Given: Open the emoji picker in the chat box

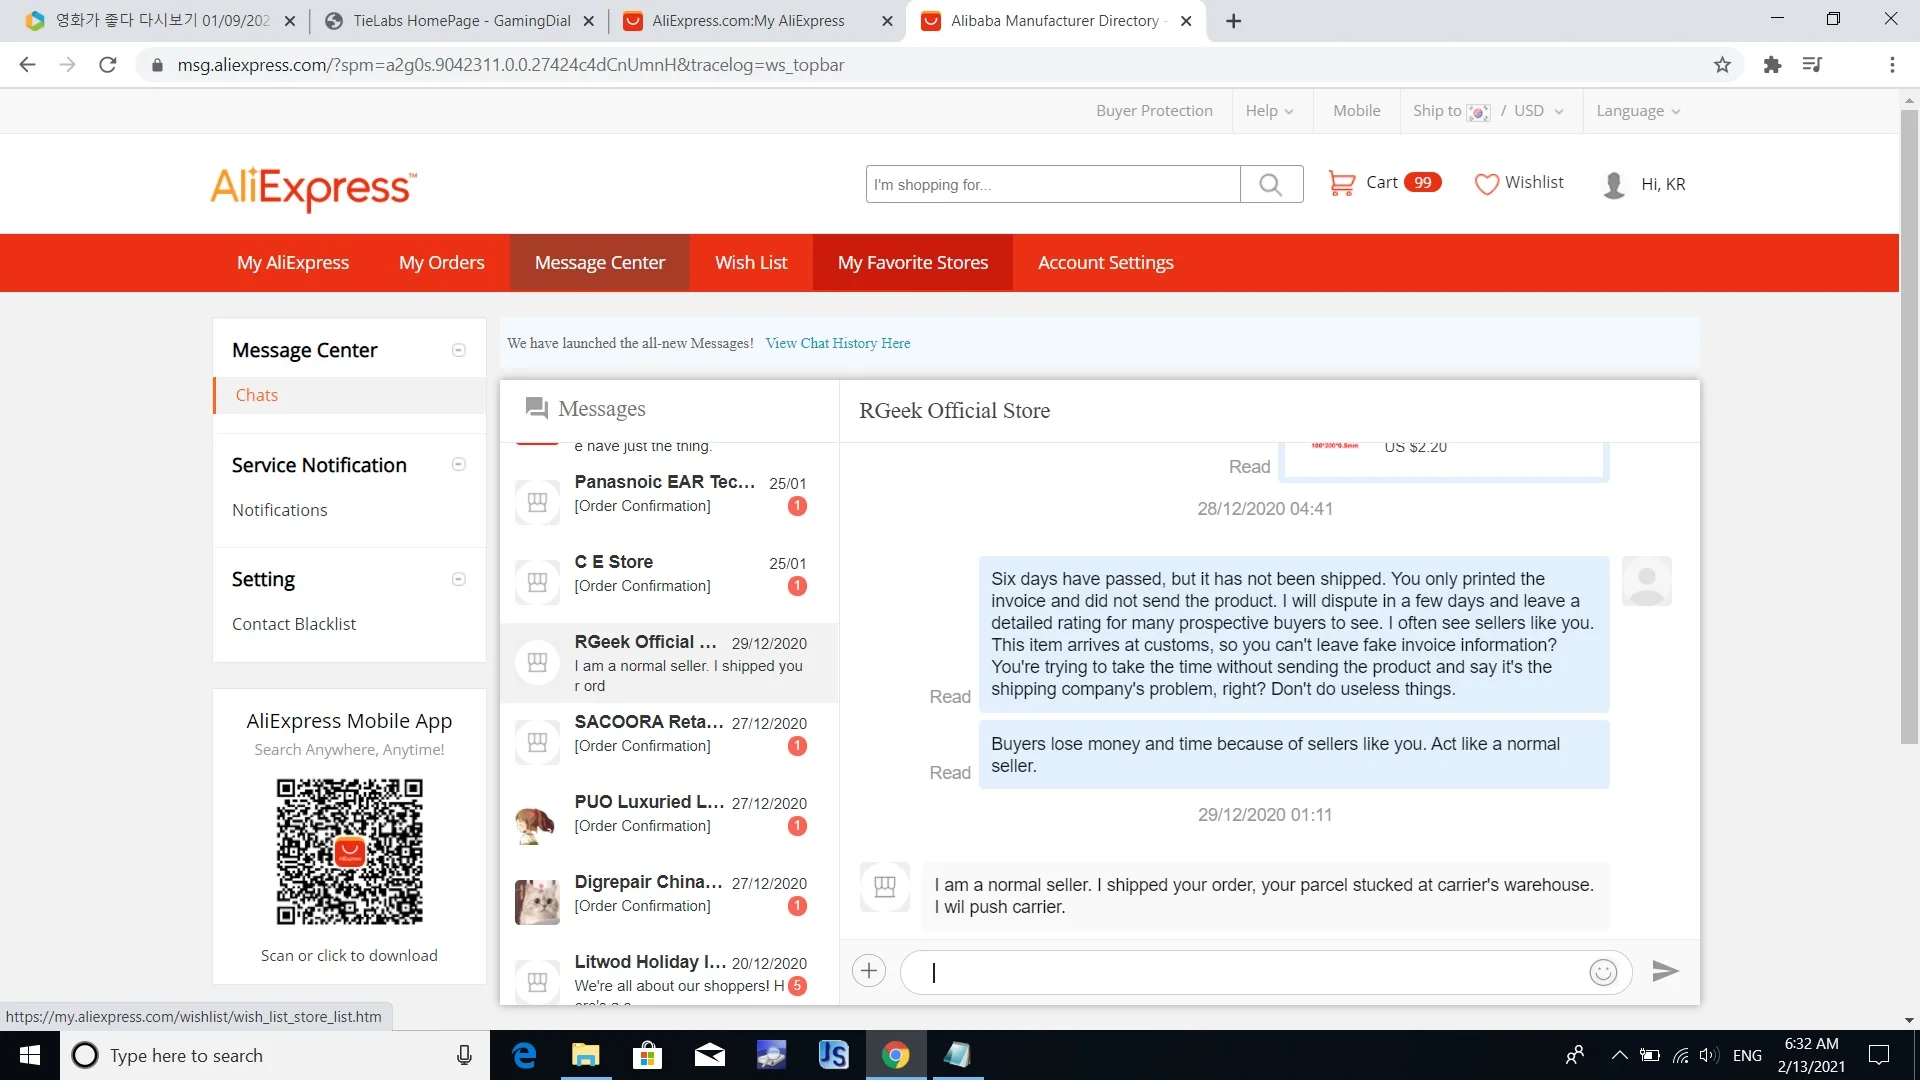Looking at the screenshot, I should pyautogui.click(x=1602, y=972).
